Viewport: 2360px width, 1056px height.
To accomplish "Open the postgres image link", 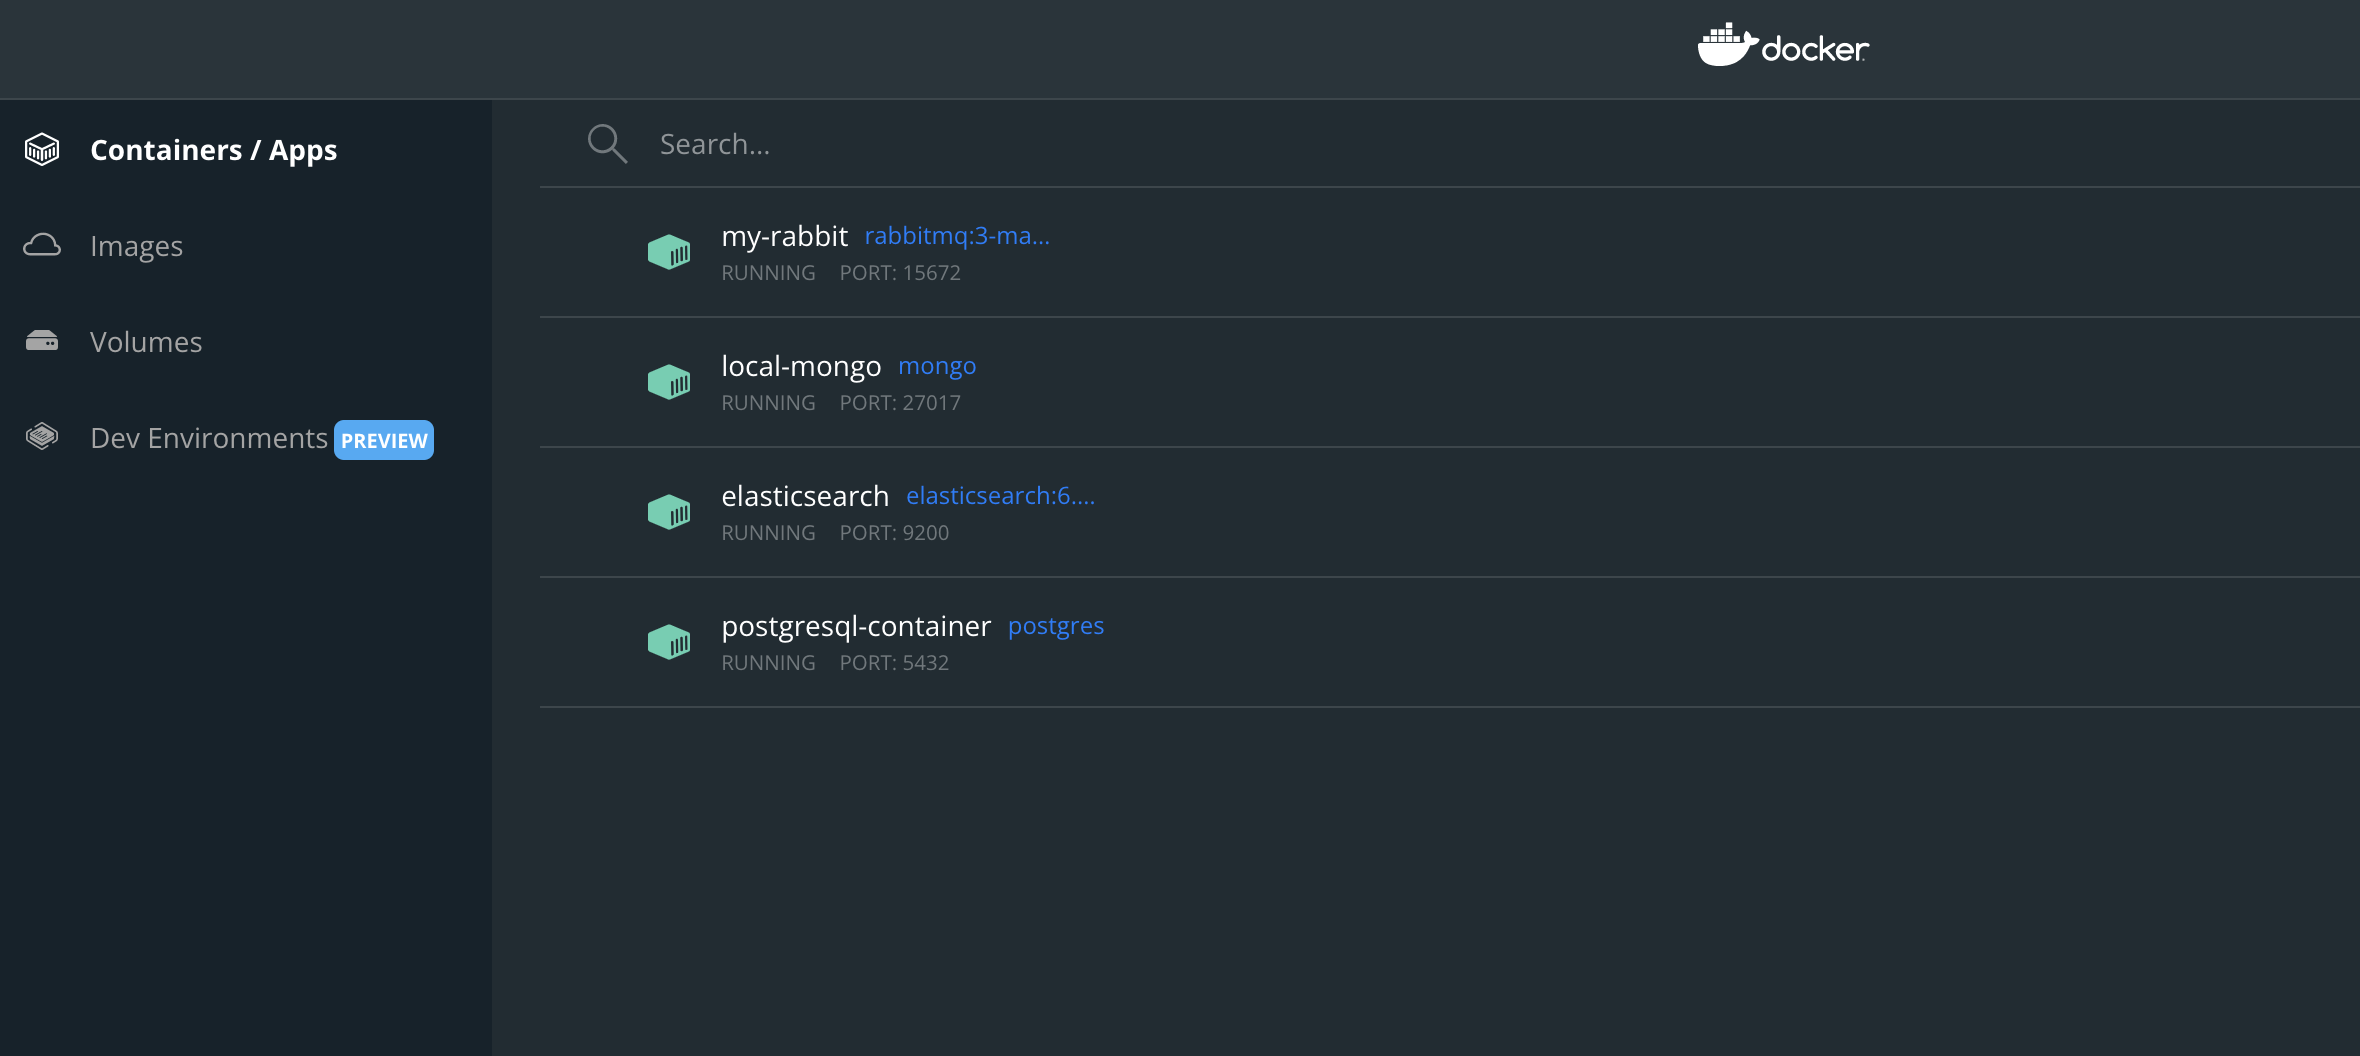I will click(x=1055, y=625).
